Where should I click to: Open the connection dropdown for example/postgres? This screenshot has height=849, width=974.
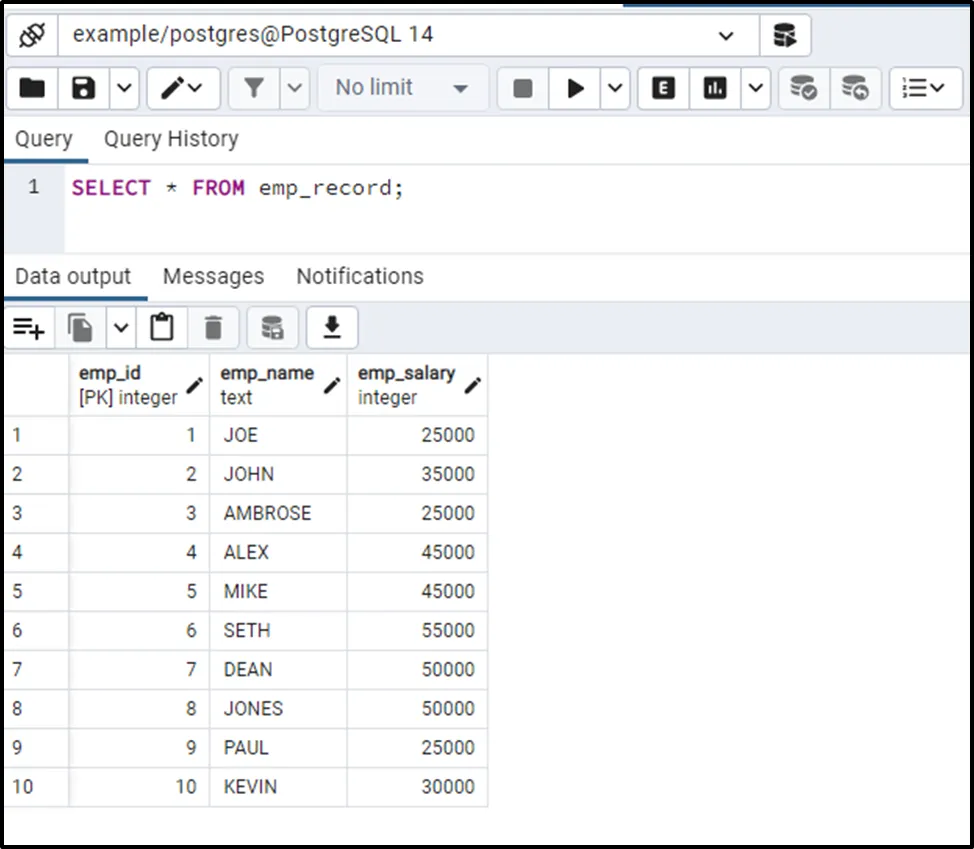coord(726,36)
